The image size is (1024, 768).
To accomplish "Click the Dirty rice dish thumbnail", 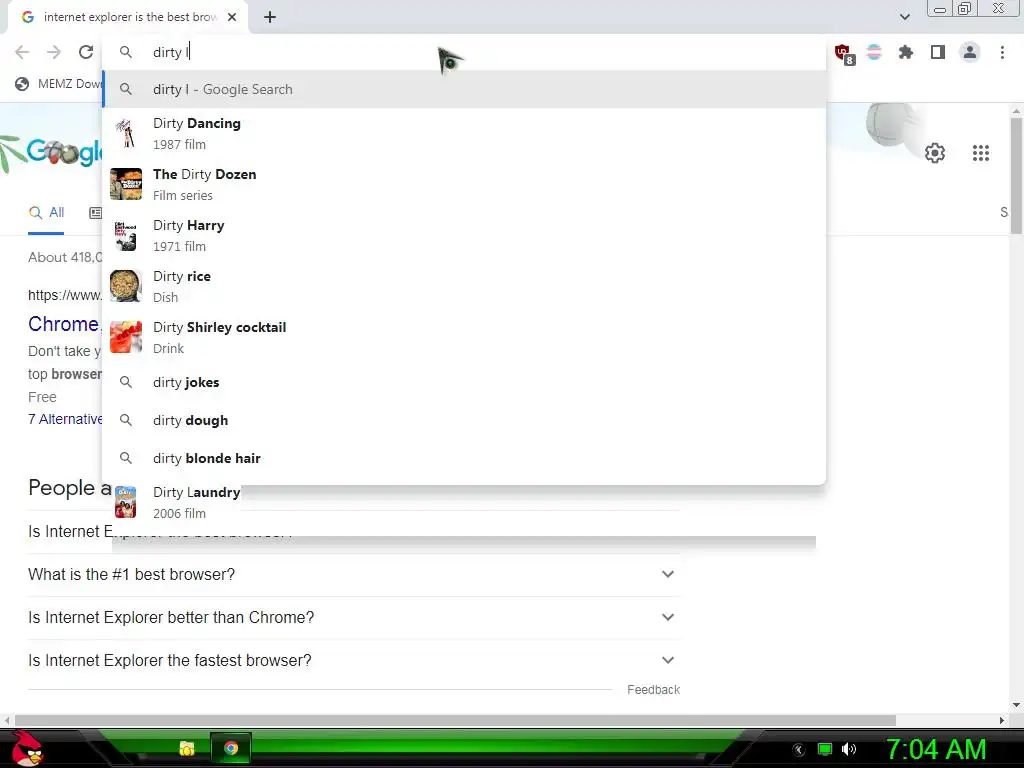I will [126, 286].
